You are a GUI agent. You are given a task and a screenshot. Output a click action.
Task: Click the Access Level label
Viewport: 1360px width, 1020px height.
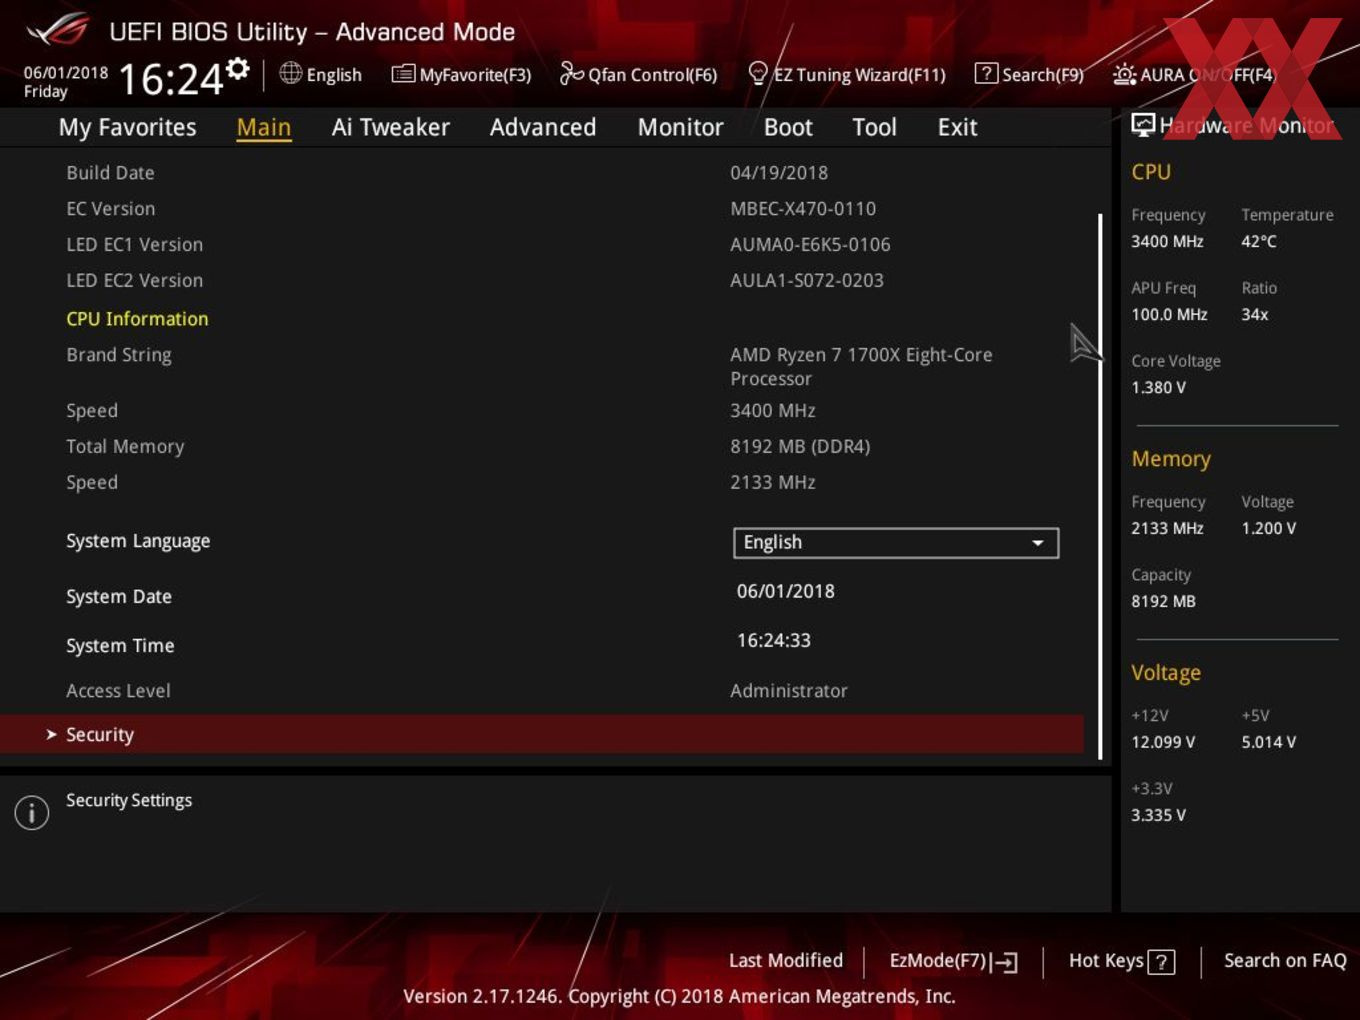tap(118, 691)
